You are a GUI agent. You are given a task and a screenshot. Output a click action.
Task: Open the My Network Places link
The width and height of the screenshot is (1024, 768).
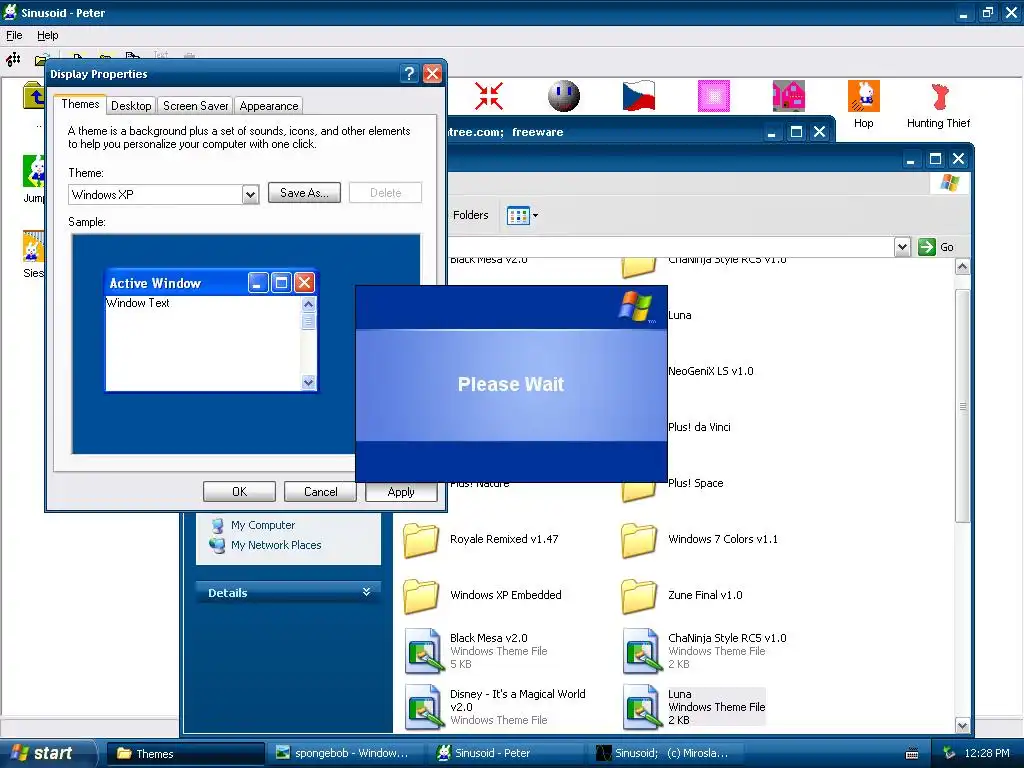coord(276,545)
